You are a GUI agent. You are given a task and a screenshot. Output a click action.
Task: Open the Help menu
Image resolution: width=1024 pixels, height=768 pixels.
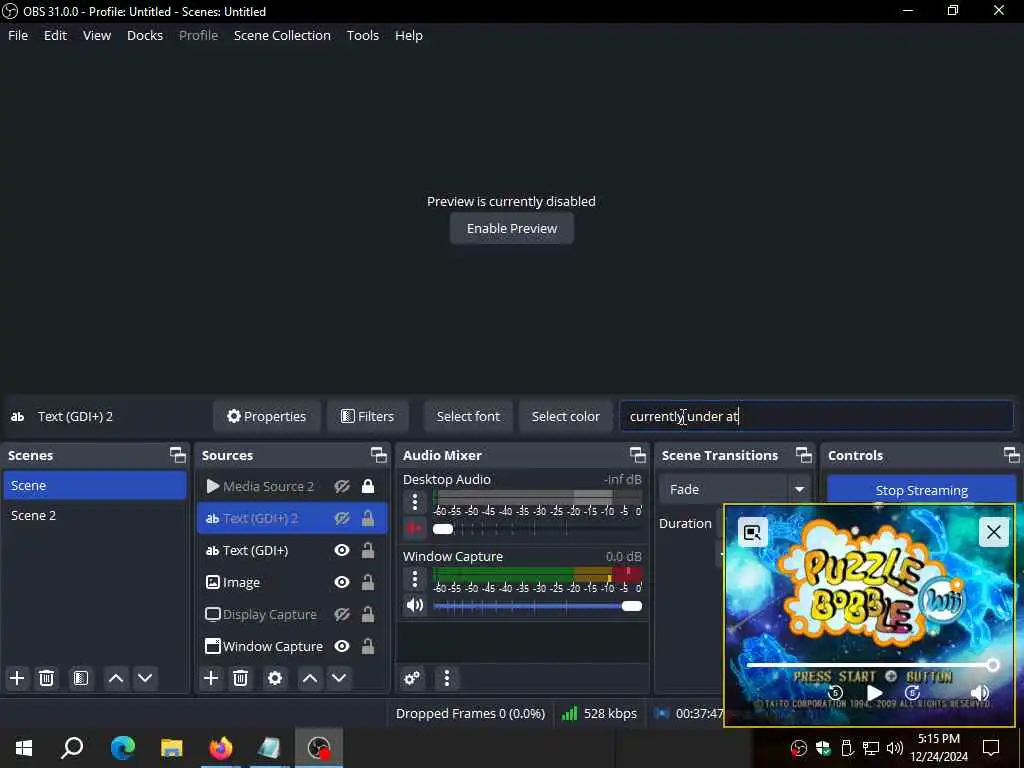(x=409, y=35)
